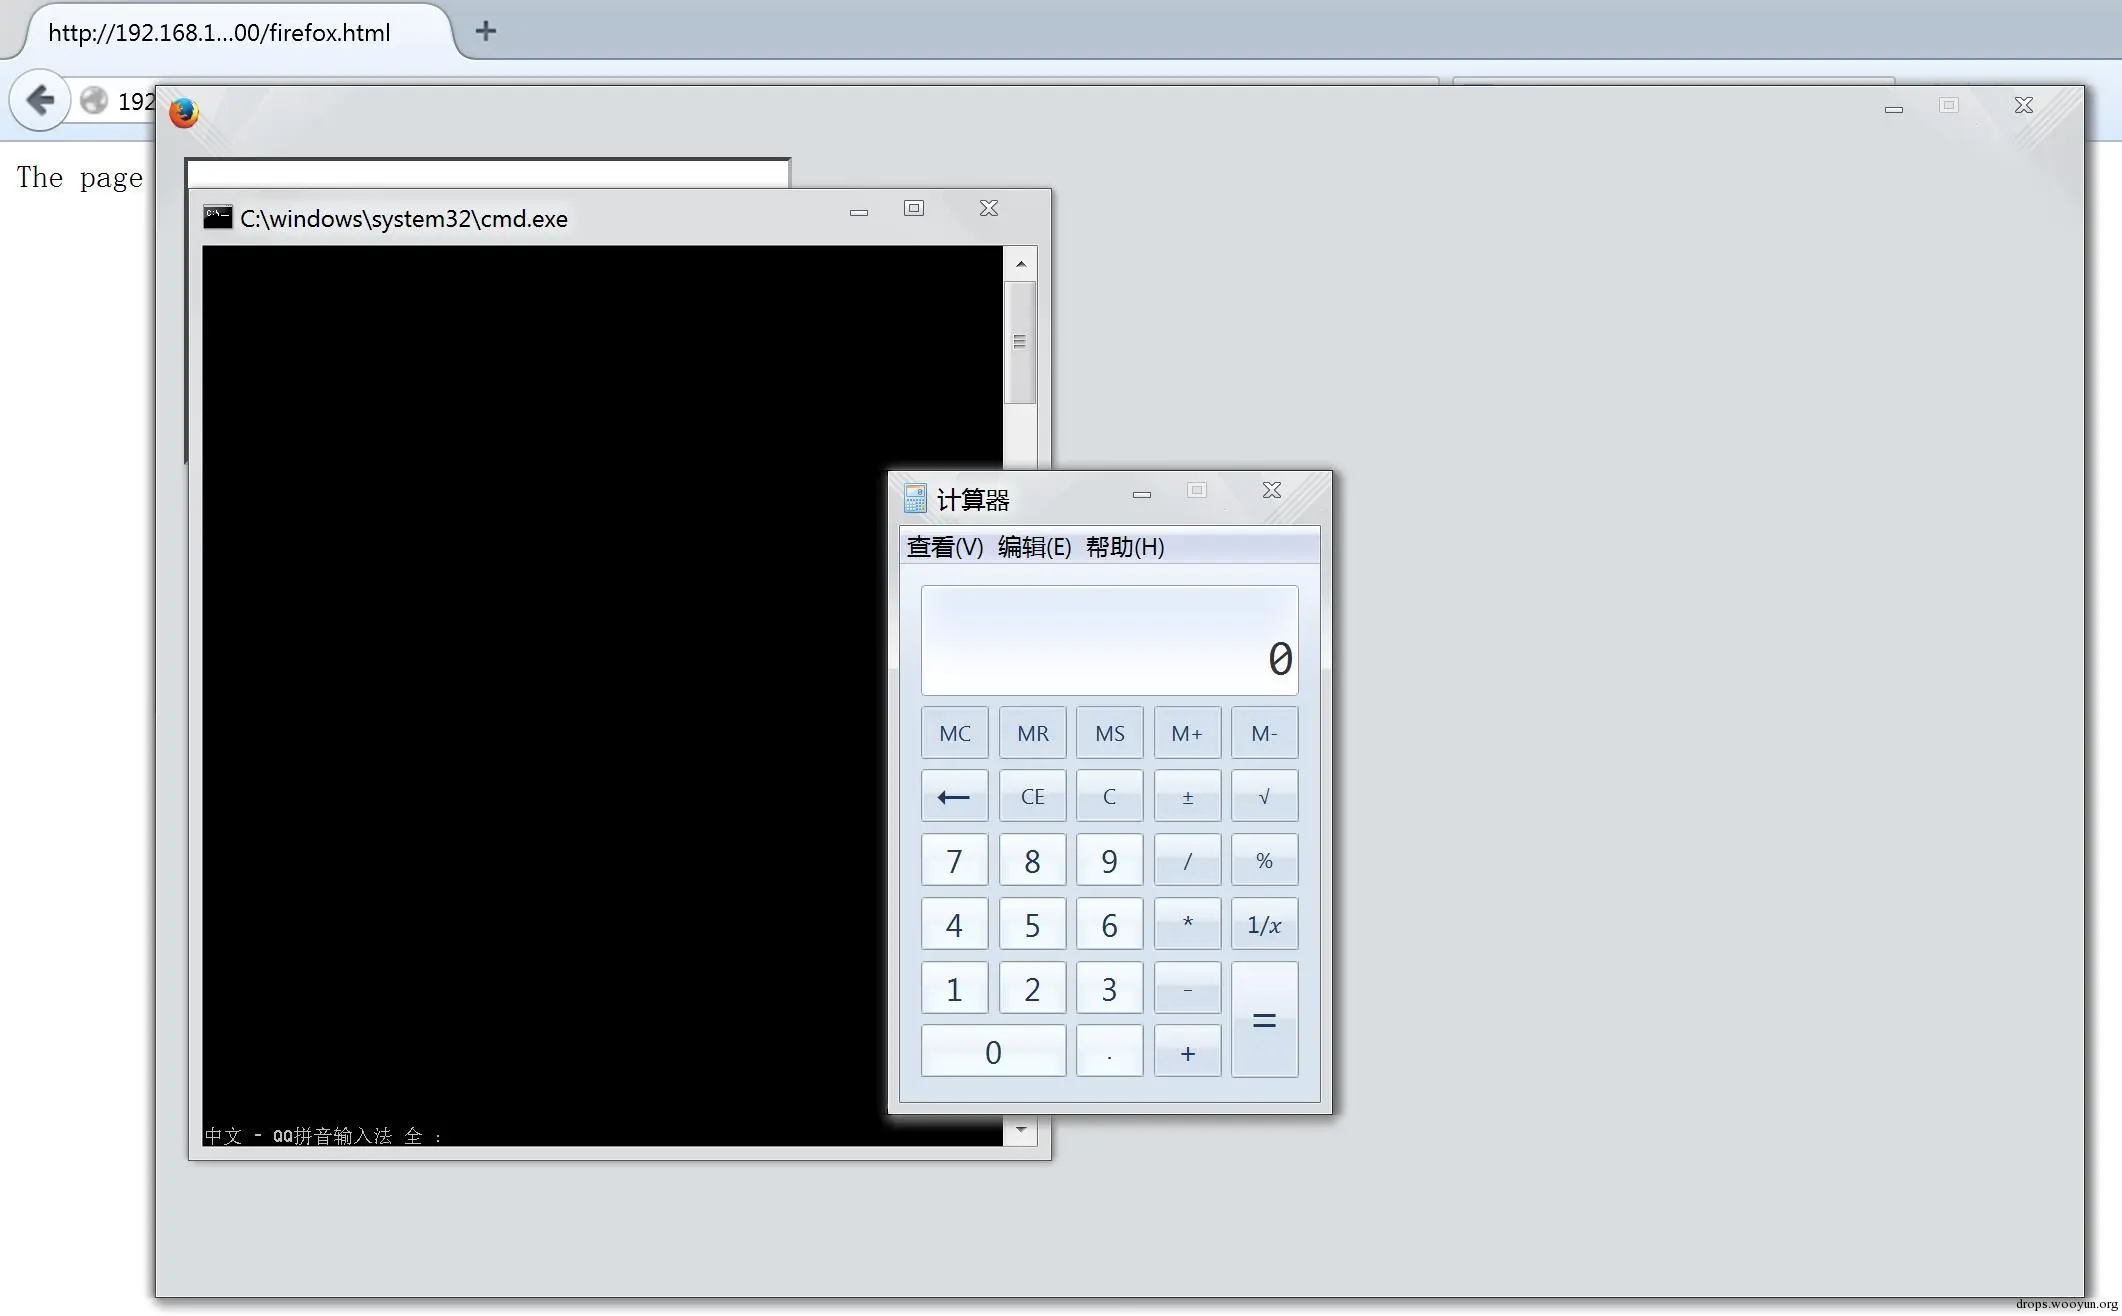Click the globe site identity icon
The width and height of the screenshot is (2122, 1316).
(x=94, y=101)
